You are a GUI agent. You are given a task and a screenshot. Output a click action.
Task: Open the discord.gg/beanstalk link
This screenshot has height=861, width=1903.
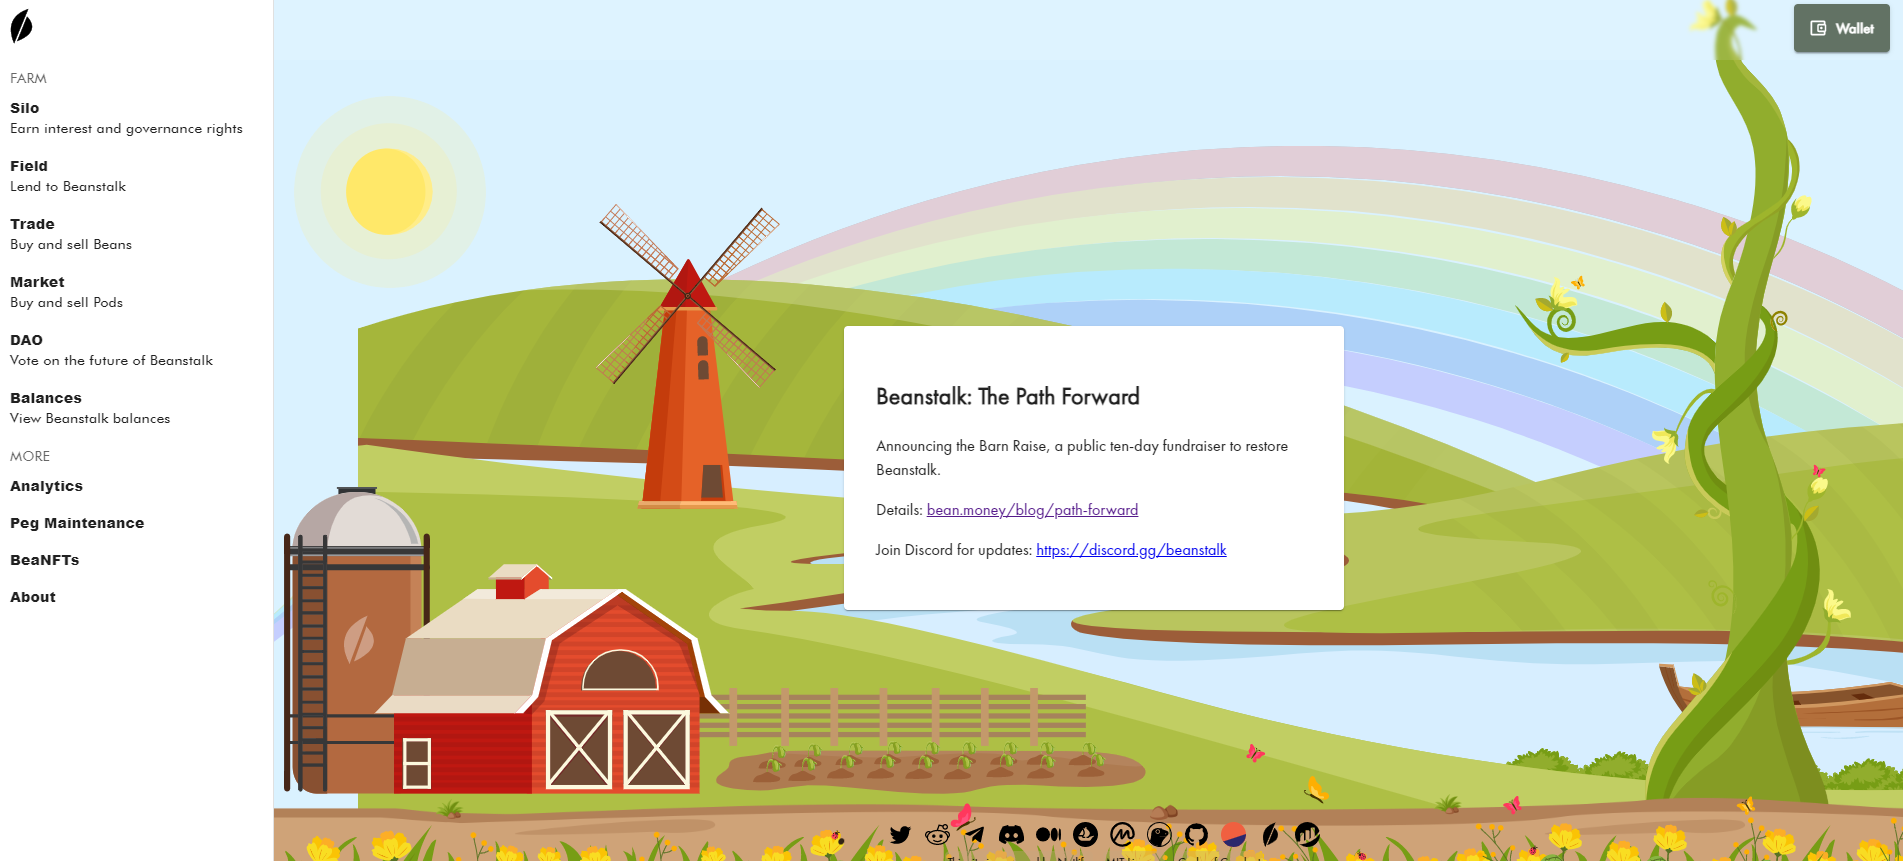coord(1131,550)
